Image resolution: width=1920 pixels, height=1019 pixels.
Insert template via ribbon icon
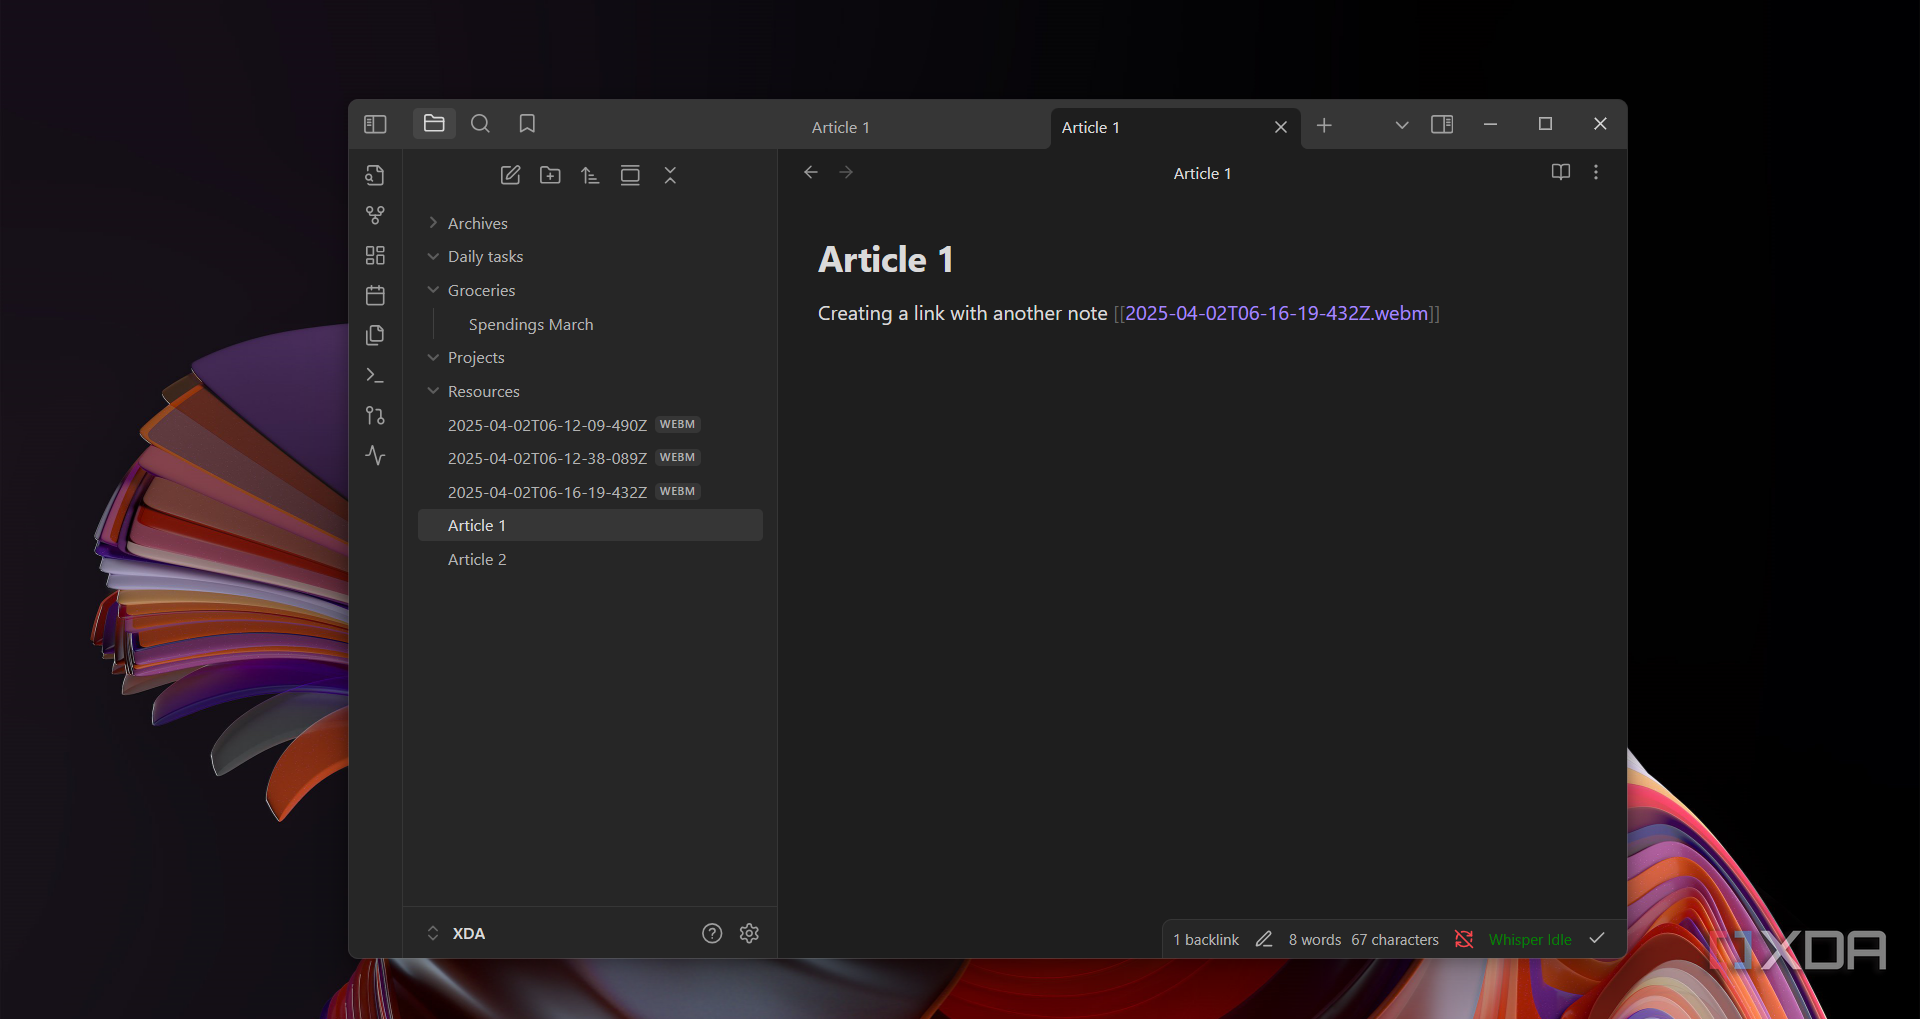375,335
